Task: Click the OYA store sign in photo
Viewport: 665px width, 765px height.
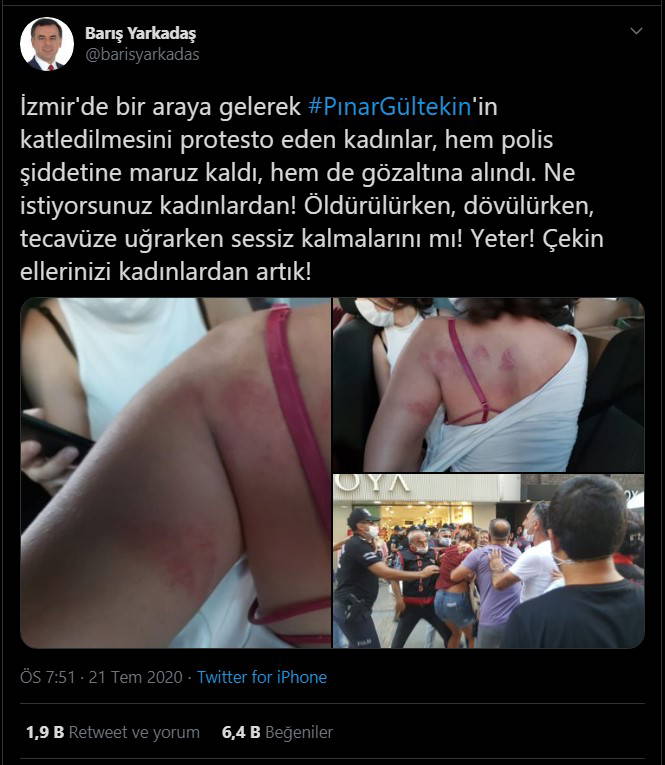Action: click(373, 483)
